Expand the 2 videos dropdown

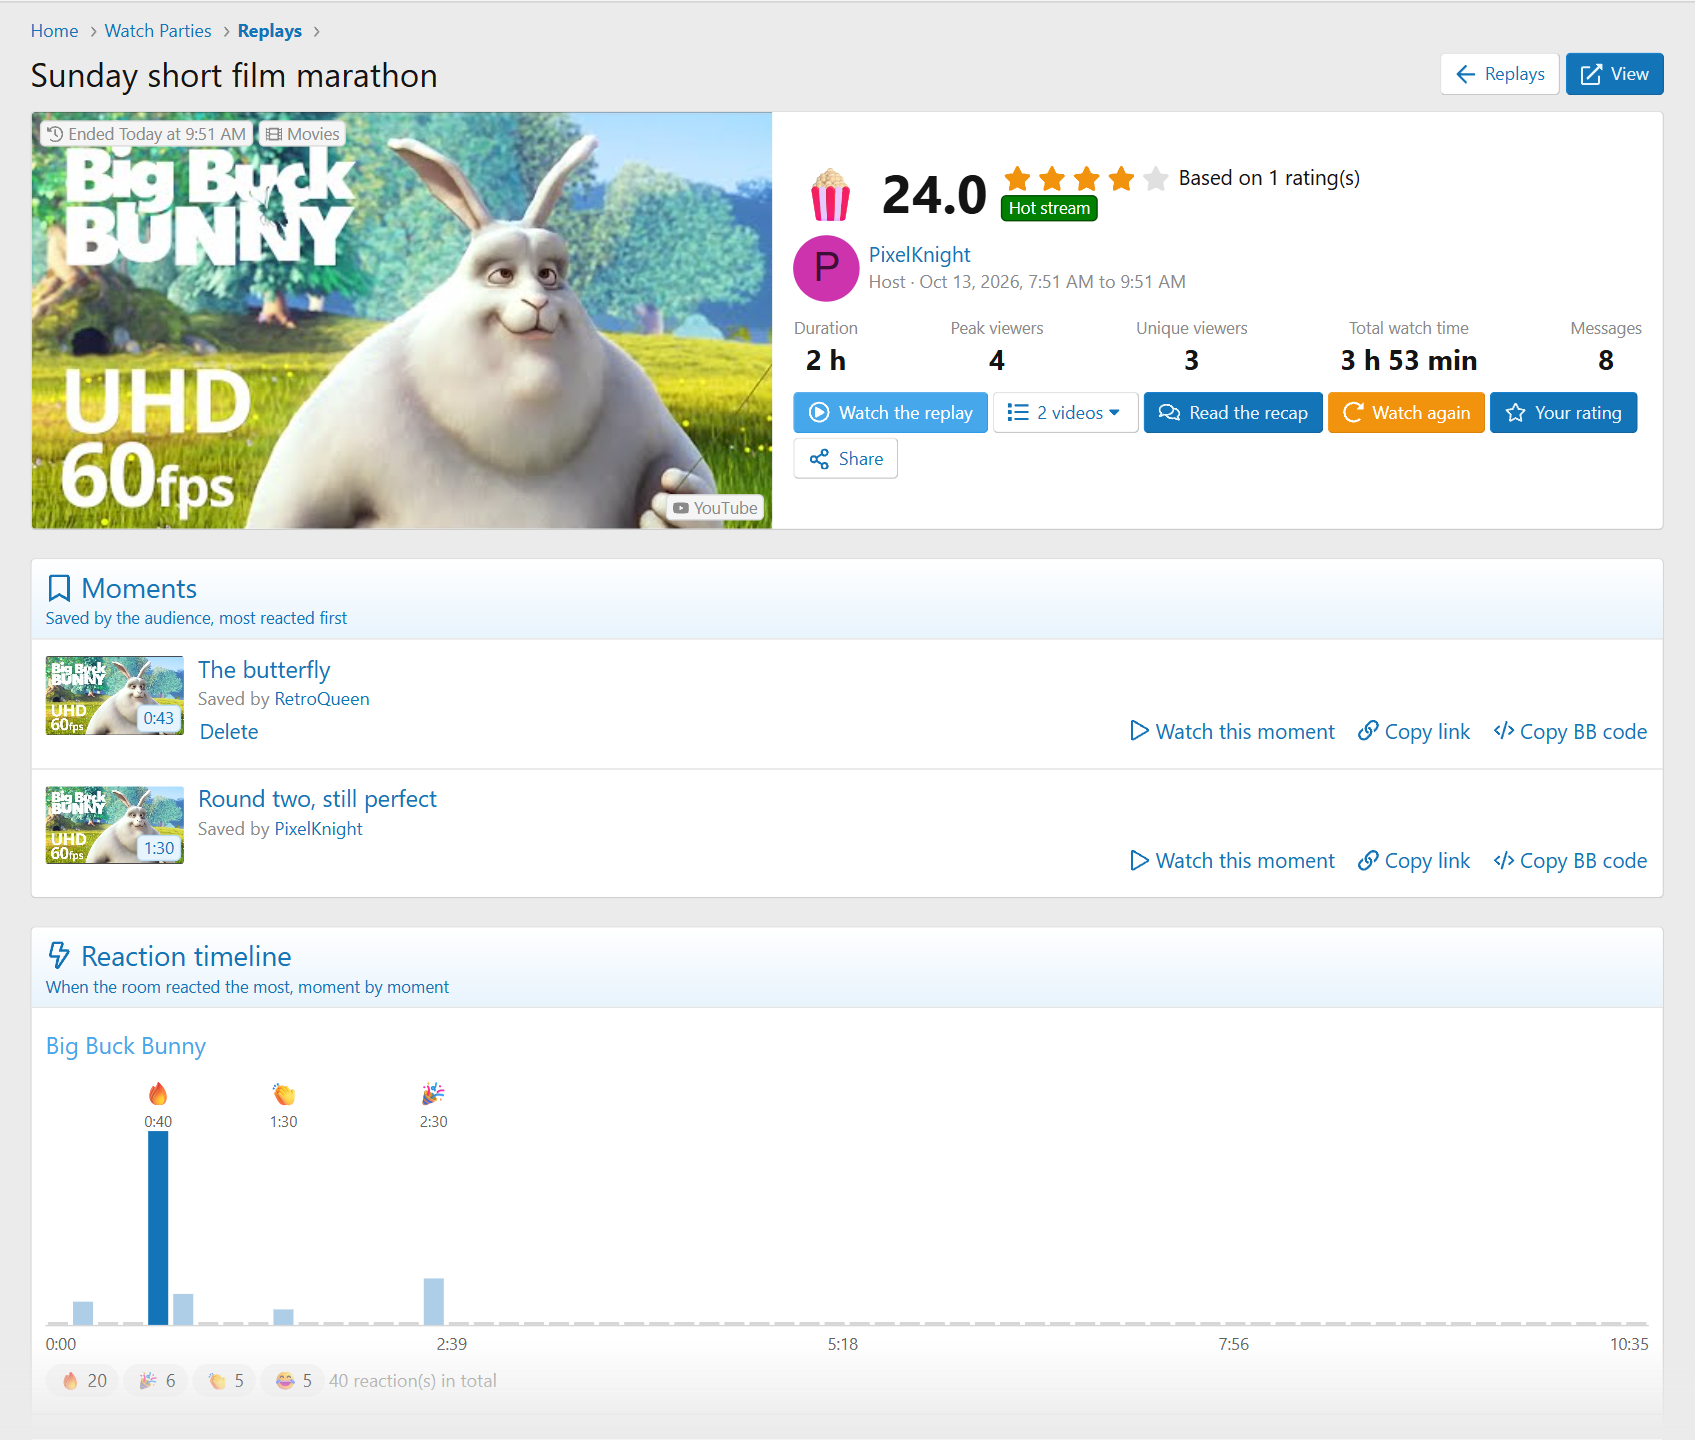coord(1065,413)
